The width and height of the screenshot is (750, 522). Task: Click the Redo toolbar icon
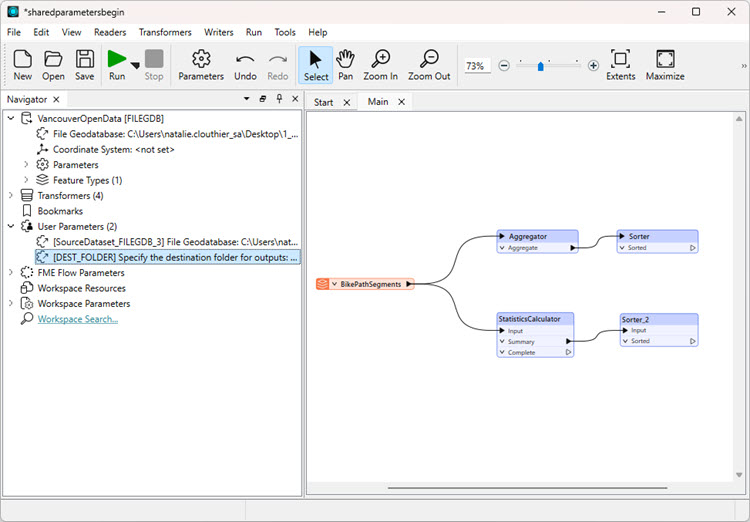click(278, 65)
